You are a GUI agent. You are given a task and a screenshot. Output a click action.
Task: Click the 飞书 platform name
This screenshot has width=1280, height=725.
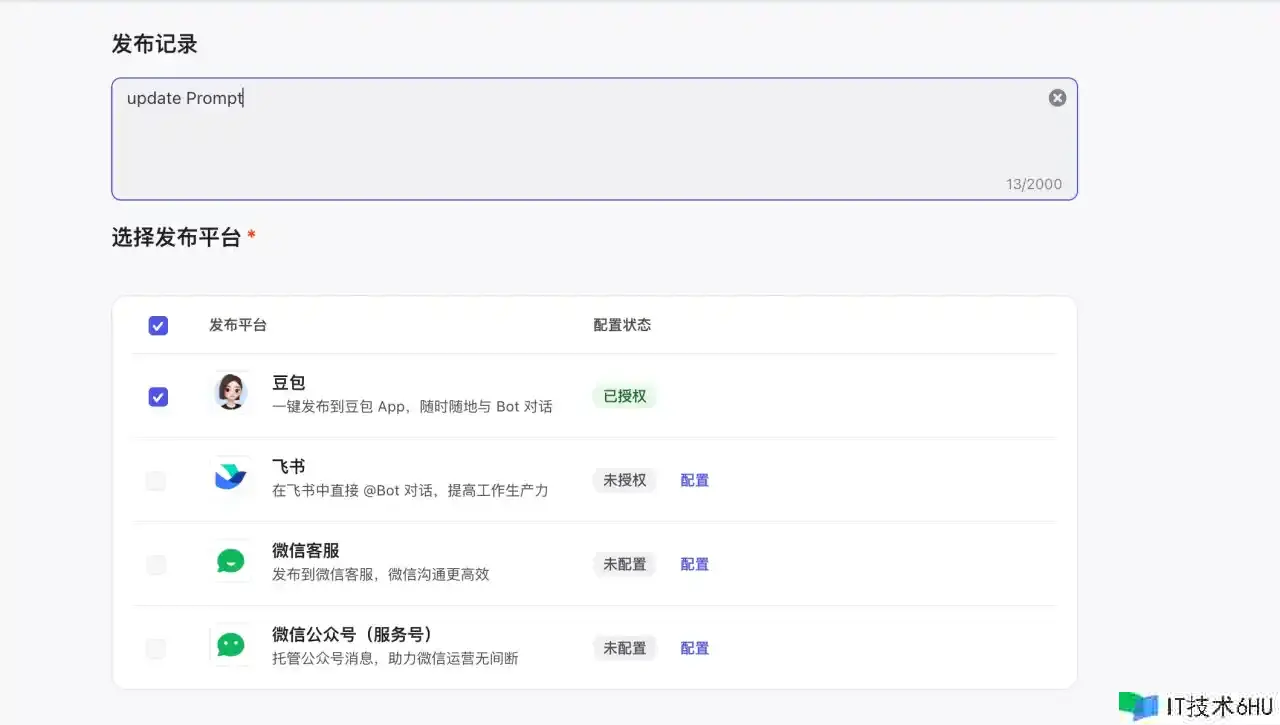(289, 467)
